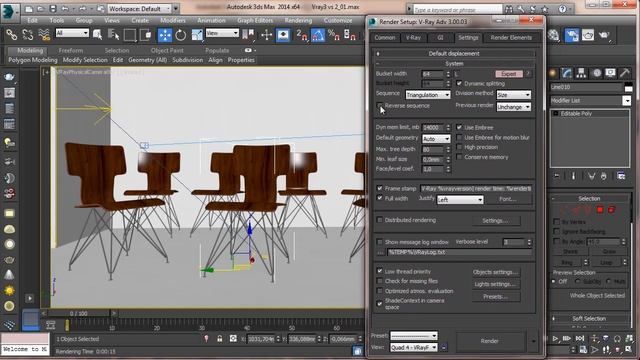Open the Utilities hammer panel tab
The image size is (640, 360).
[x=625, y=73]
